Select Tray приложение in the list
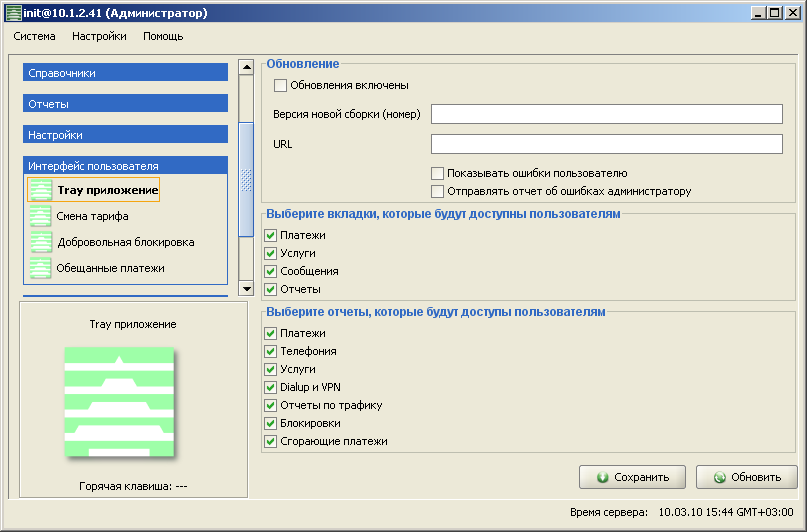 click(94, 190)
